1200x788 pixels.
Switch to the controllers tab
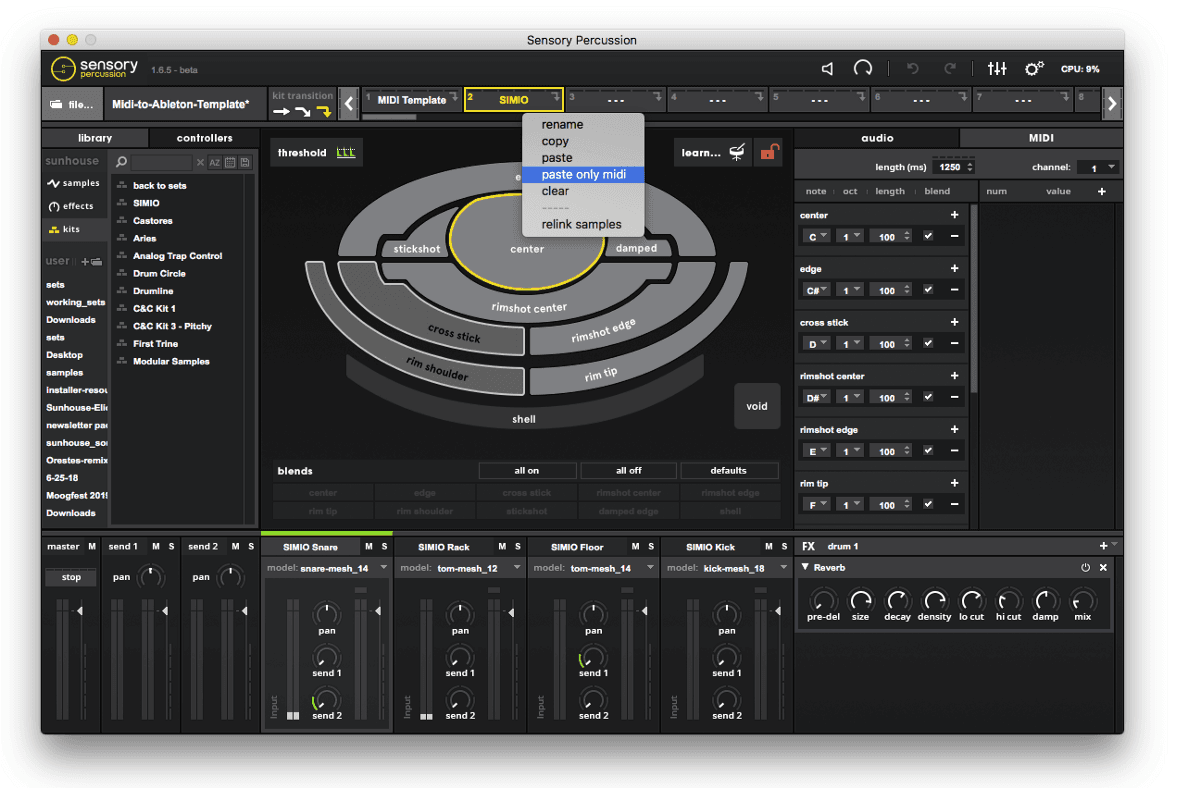(203, 137)
